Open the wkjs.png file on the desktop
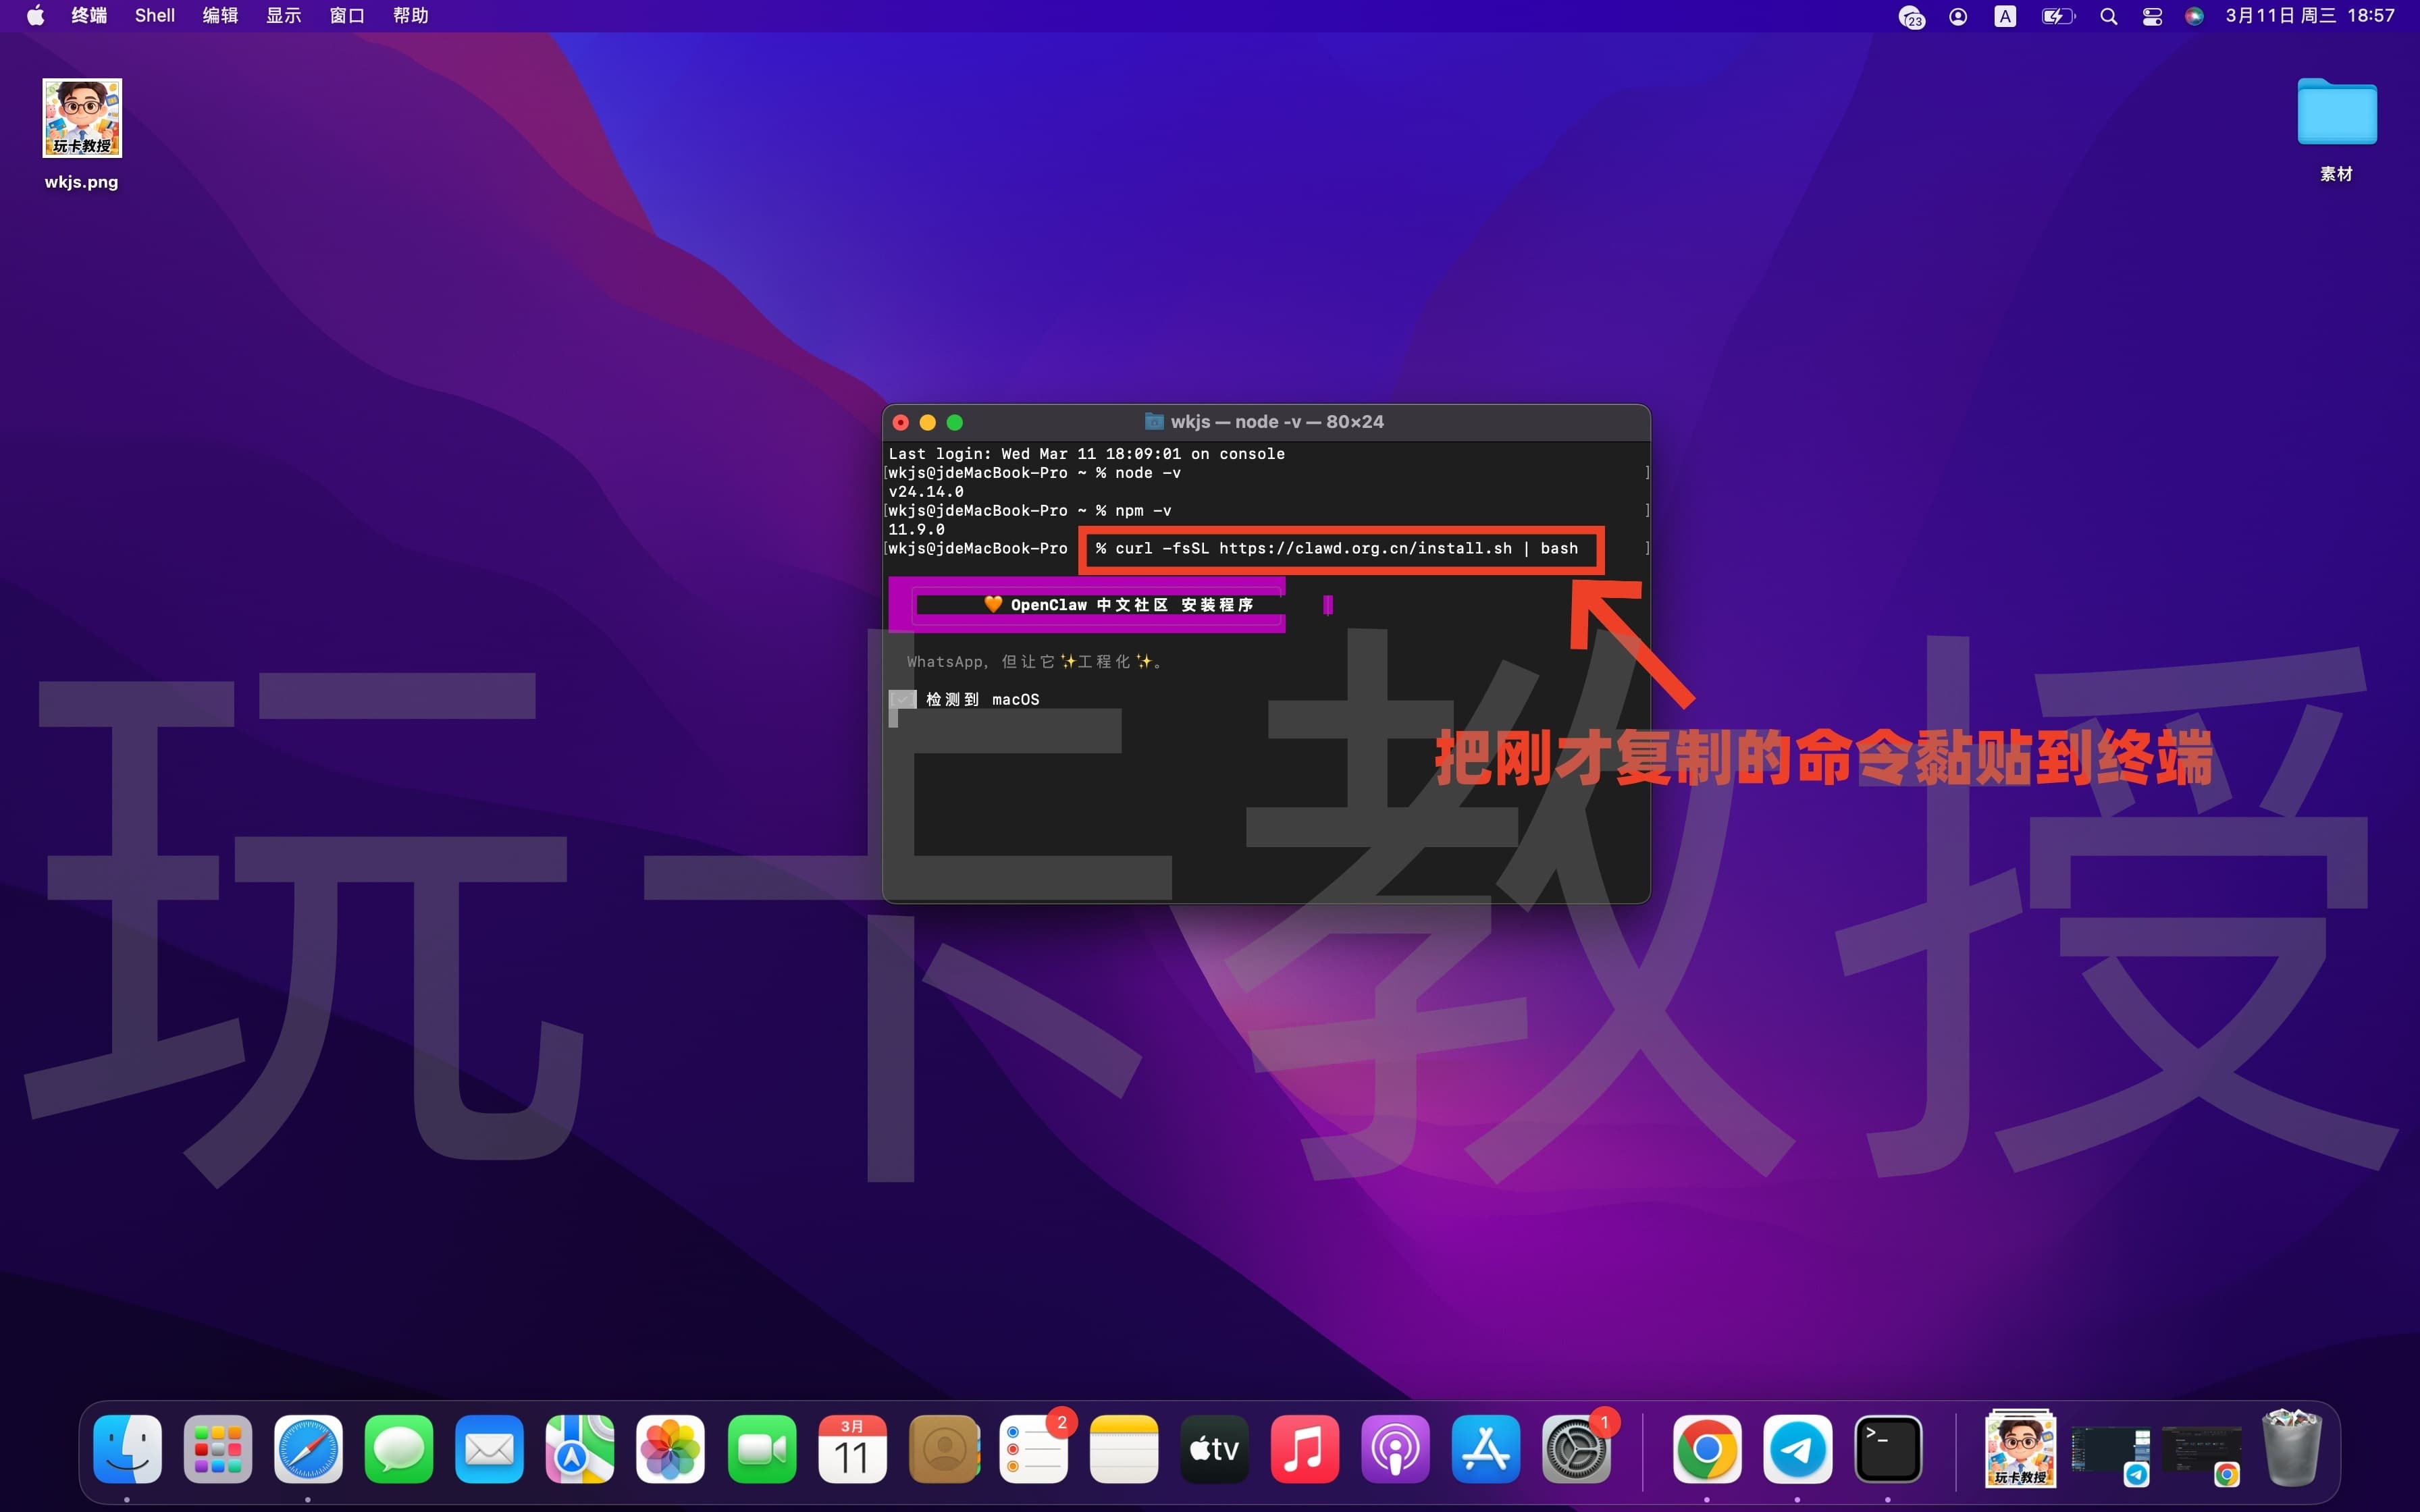The width and height of the screenshot is (2420, 1512). 81,117
